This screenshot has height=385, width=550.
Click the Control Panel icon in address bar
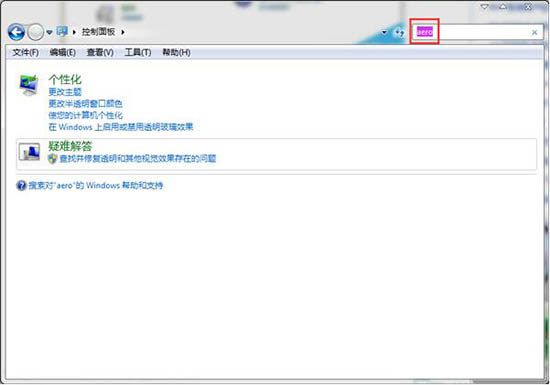click(62, 32)
